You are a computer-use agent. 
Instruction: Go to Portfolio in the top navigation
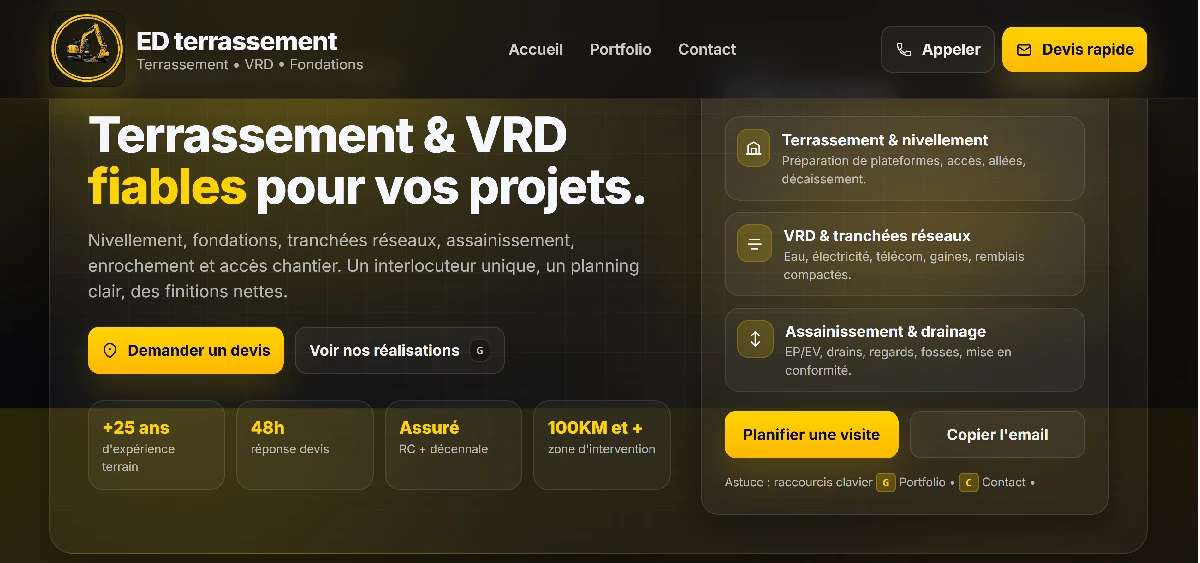pos(620,49)
